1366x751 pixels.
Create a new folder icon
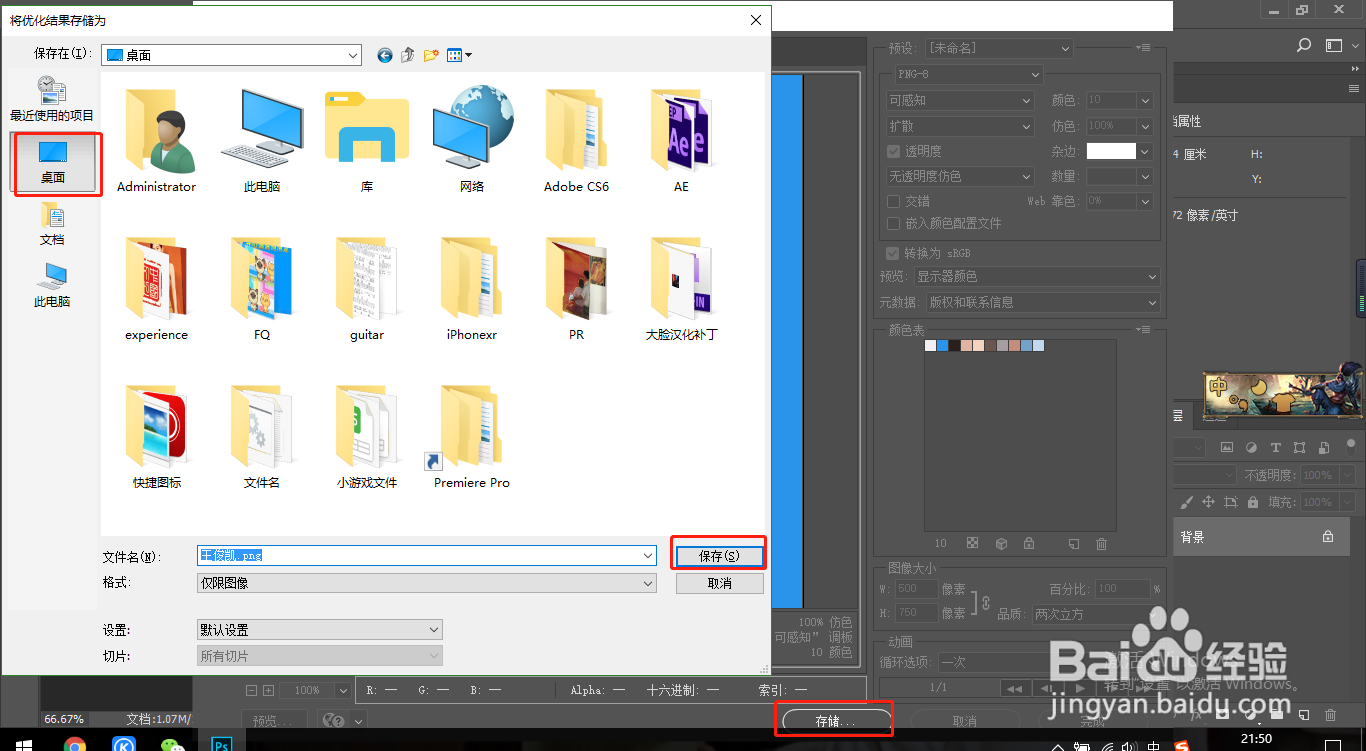click(431, 56)
